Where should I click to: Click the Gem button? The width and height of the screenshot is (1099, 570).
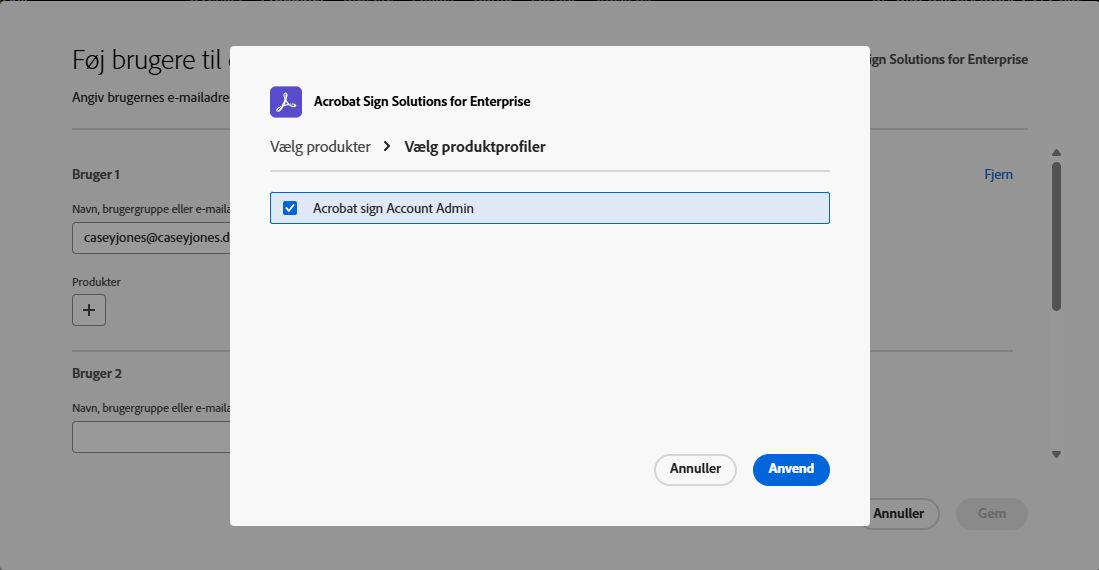pos(991,514)
